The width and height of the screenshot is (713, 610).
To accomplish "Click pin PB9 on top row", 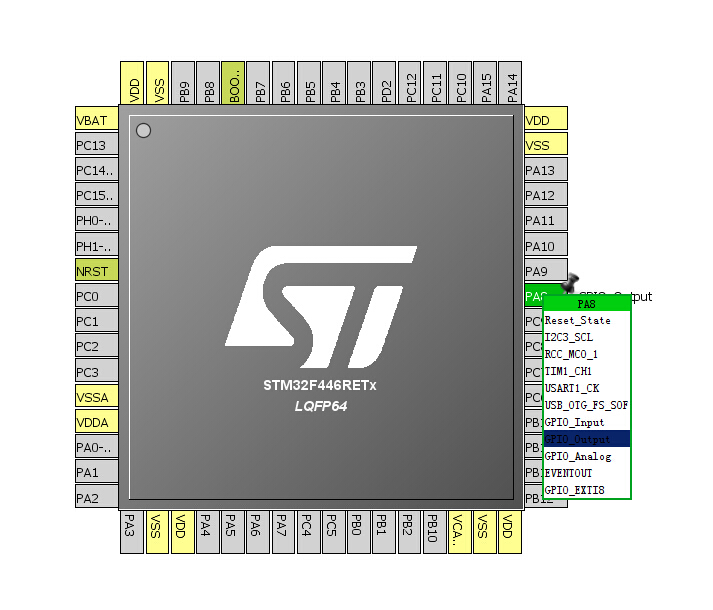I will 183,83.
